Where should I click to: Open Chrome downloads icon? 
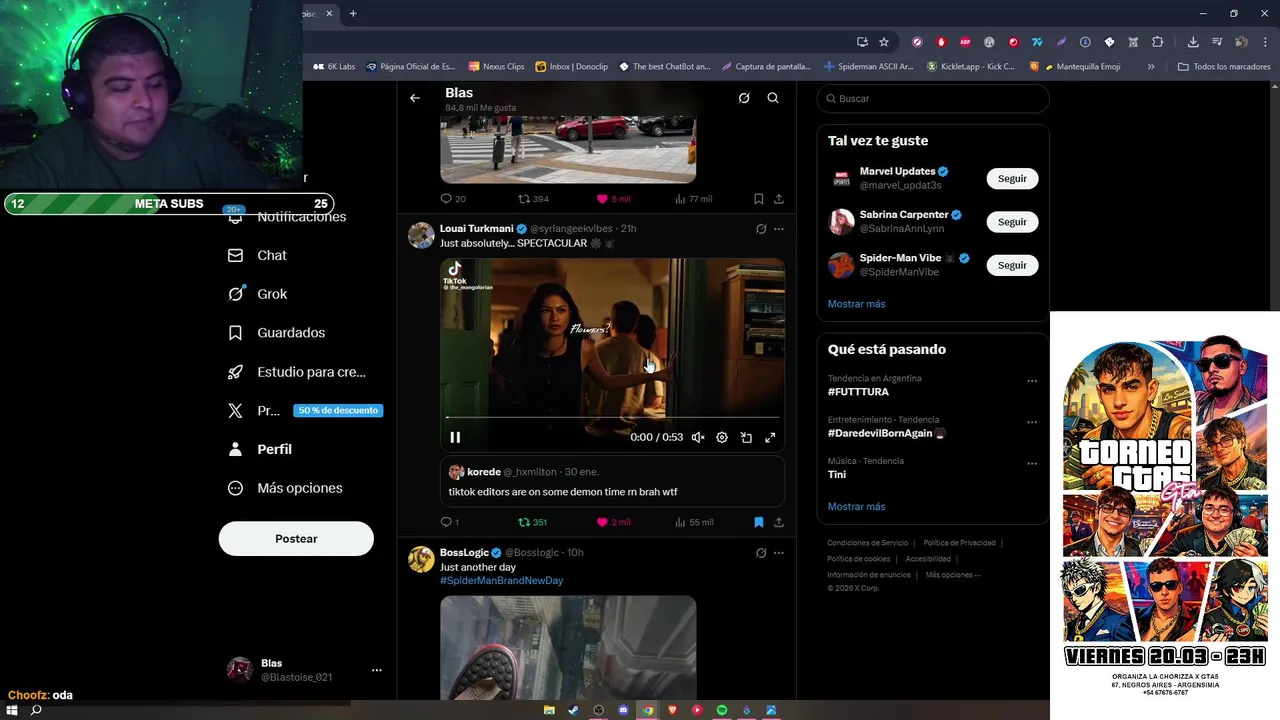coord(1193,42)
